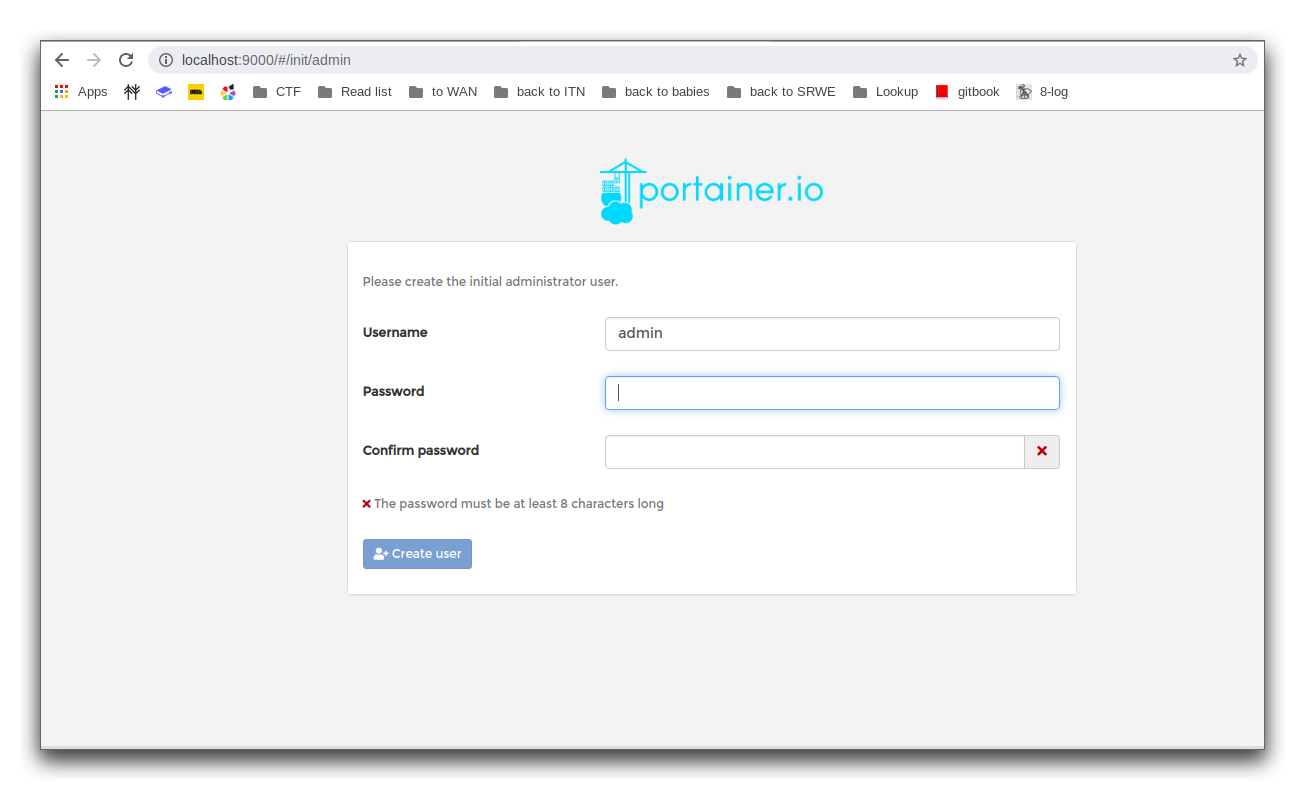Focus the Confirm password input field
Screen dimensions: 1305x790
pos(815,452)
